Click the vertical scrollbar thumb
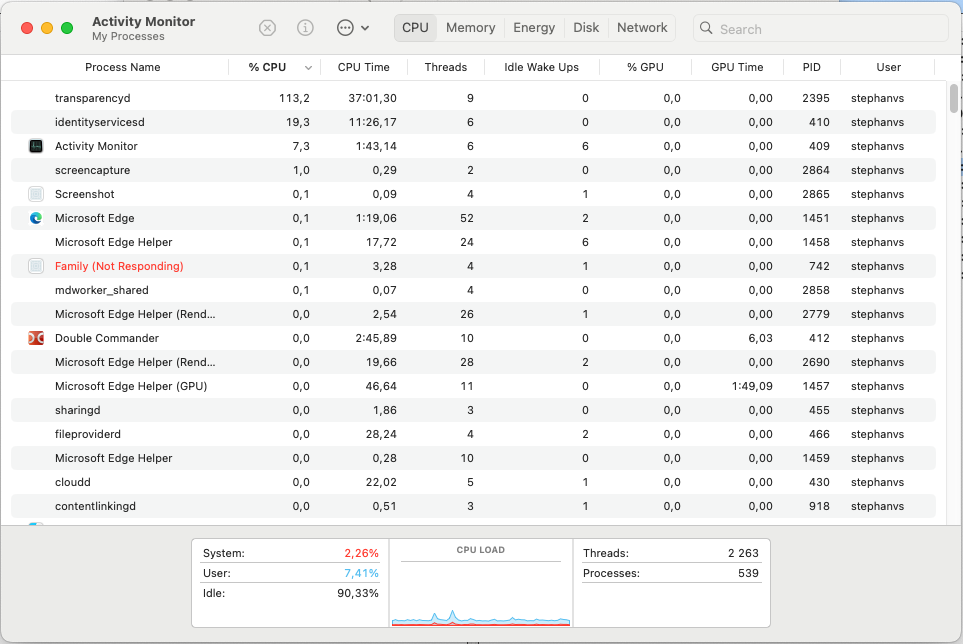Viewport: 963px width, 644px height. (x=954, y=98)
